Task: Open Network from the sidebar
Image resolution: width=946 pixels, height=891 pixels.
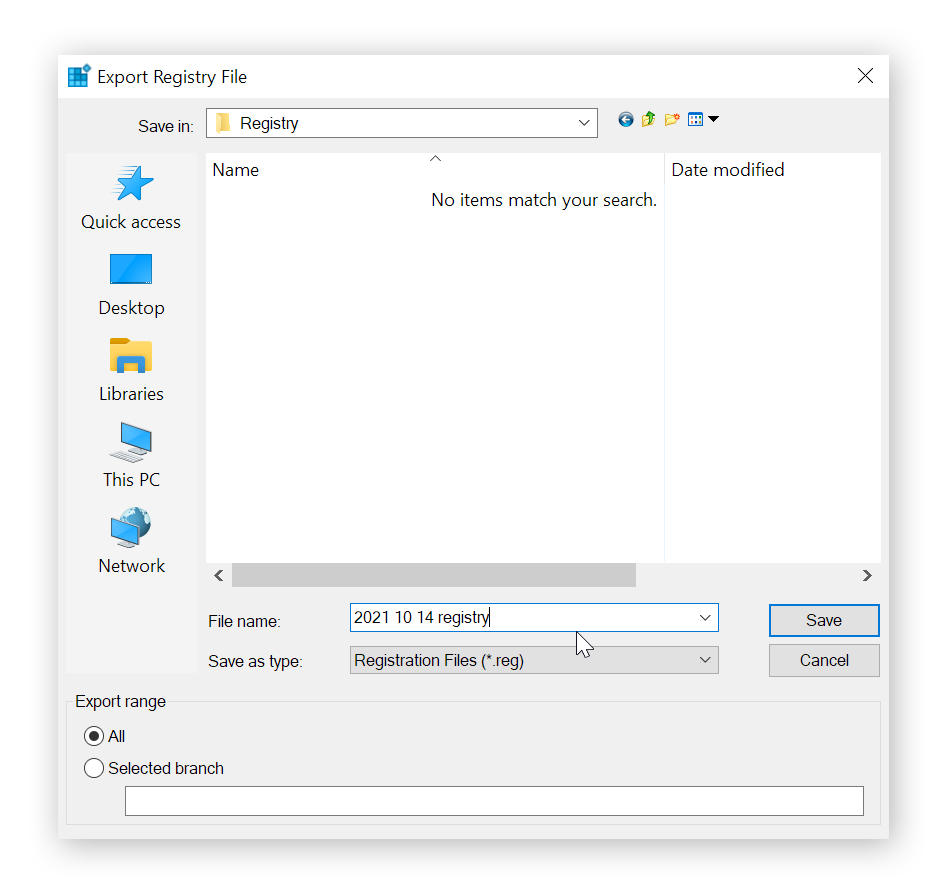Action: tap(130, 540)
